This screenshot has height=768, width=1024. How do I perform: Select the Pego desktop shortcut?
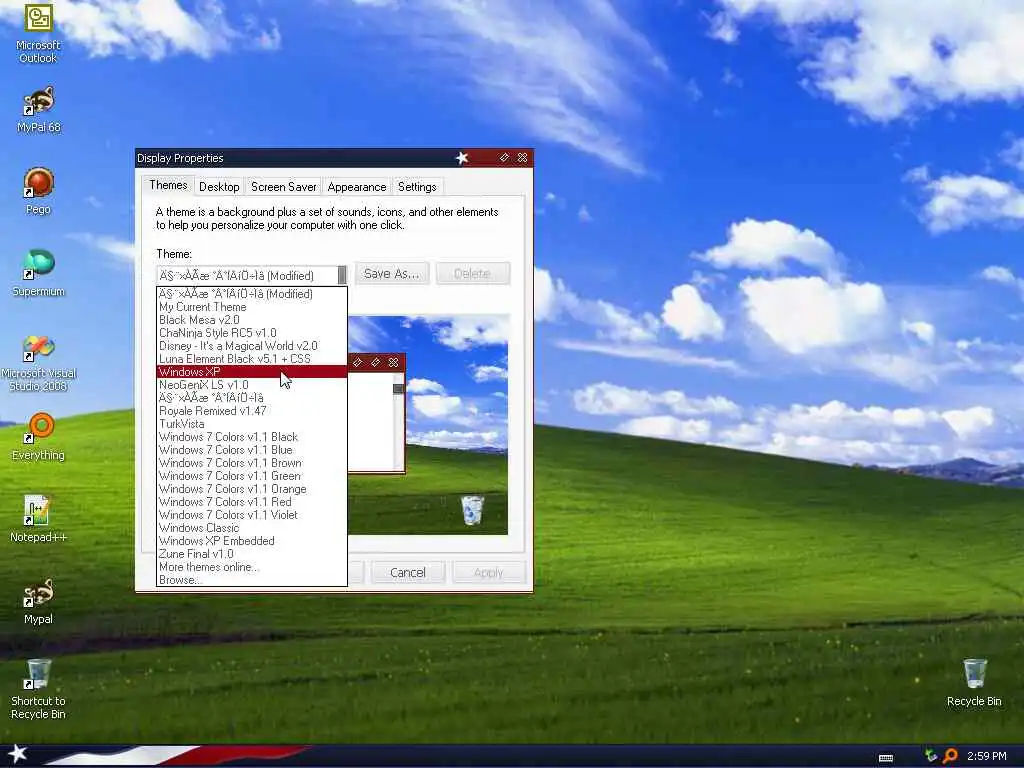pos(38,191)
